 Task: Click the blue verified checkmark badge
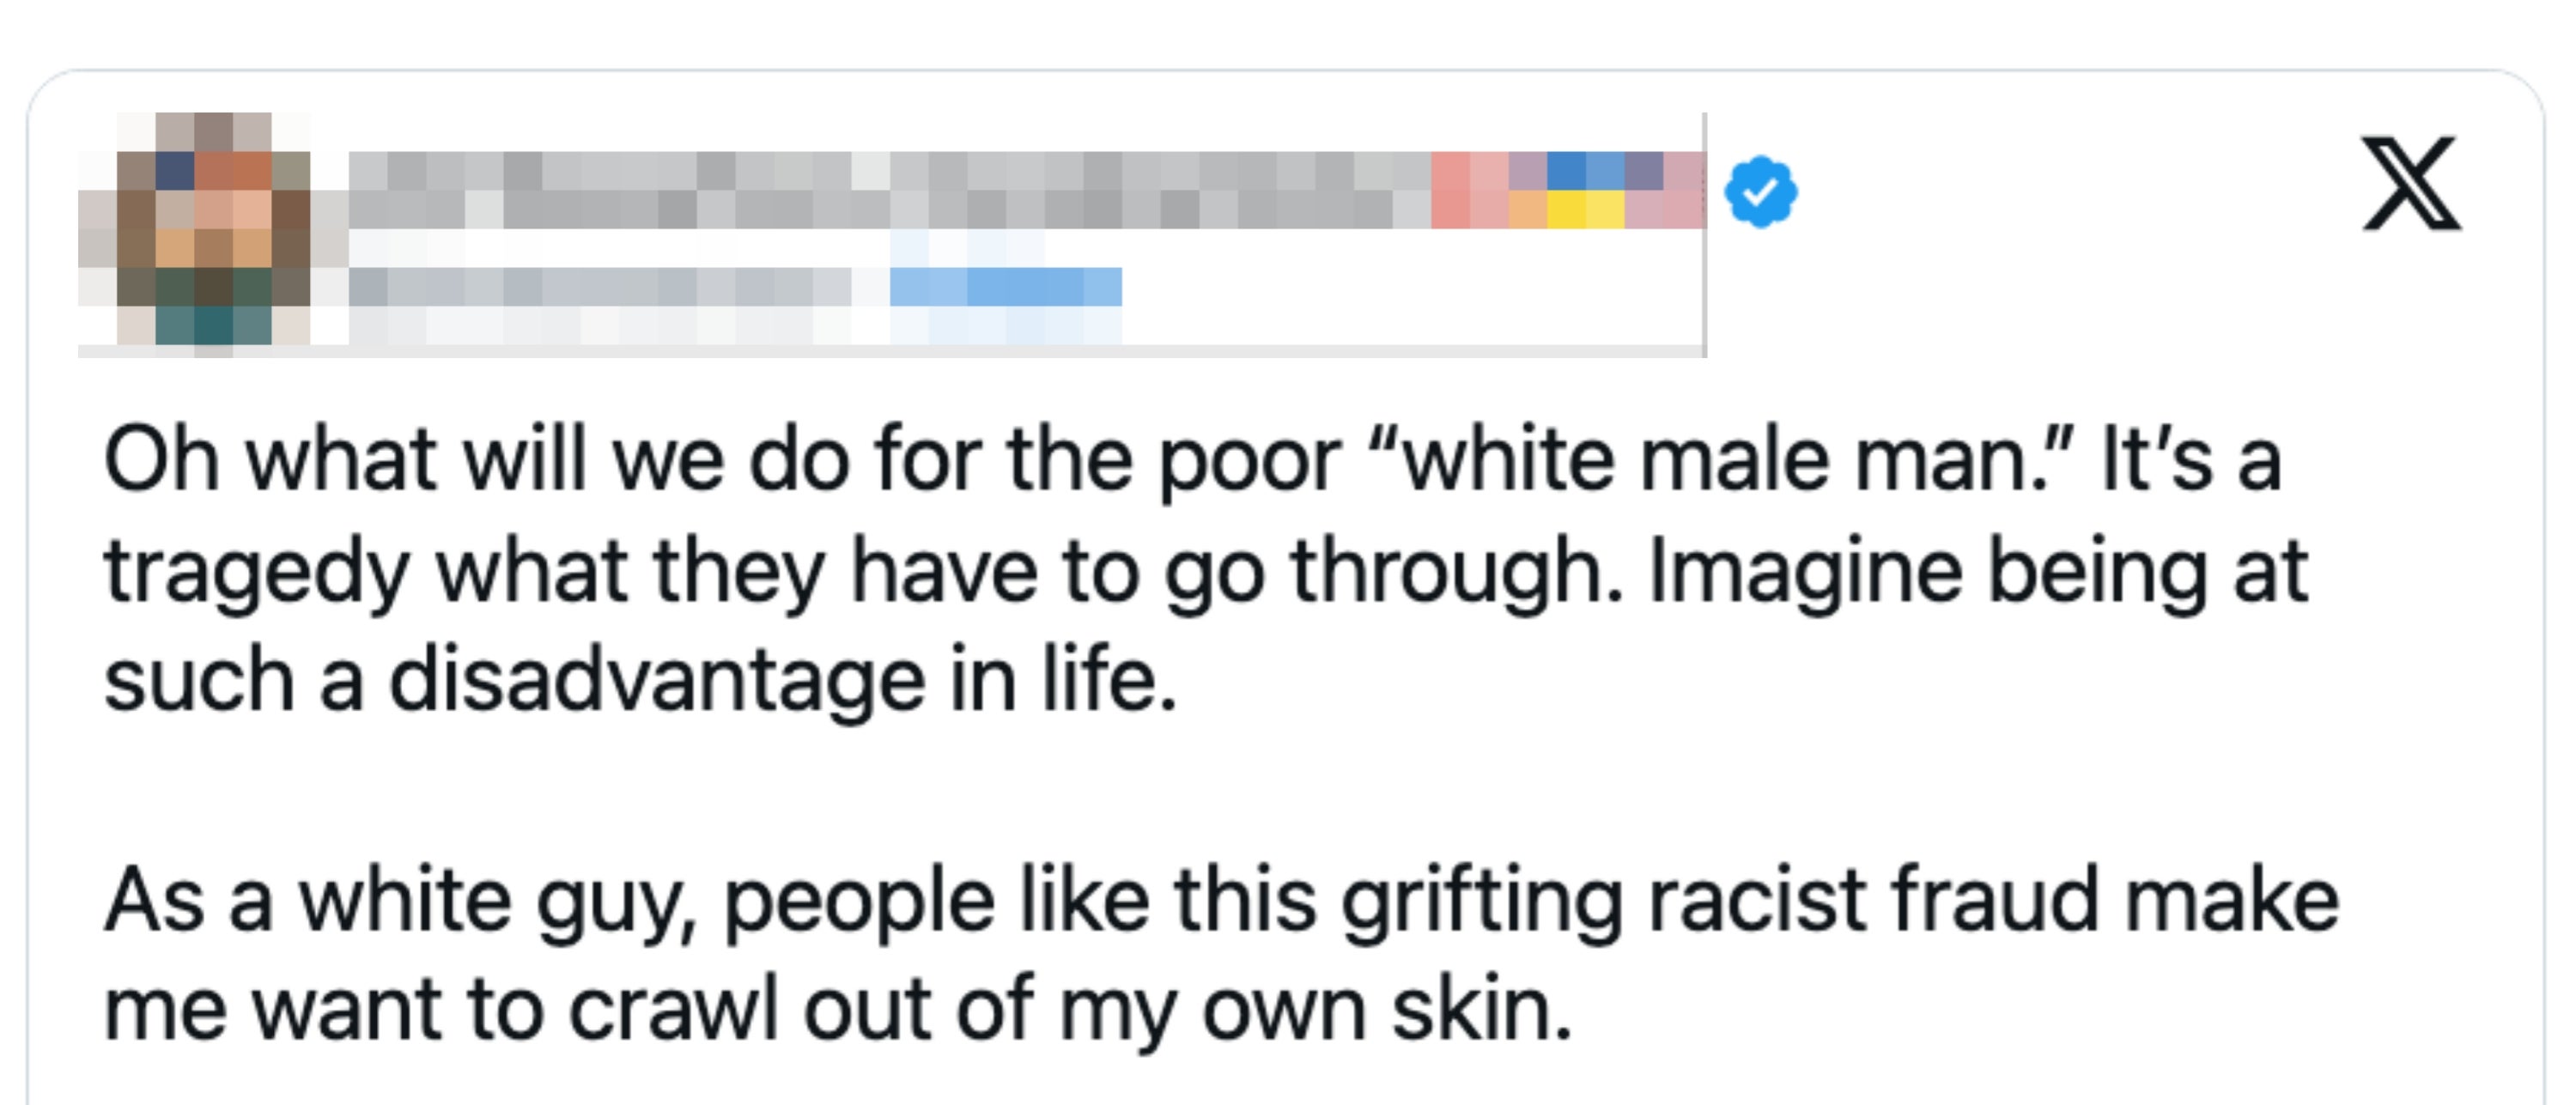point(1761,191)
